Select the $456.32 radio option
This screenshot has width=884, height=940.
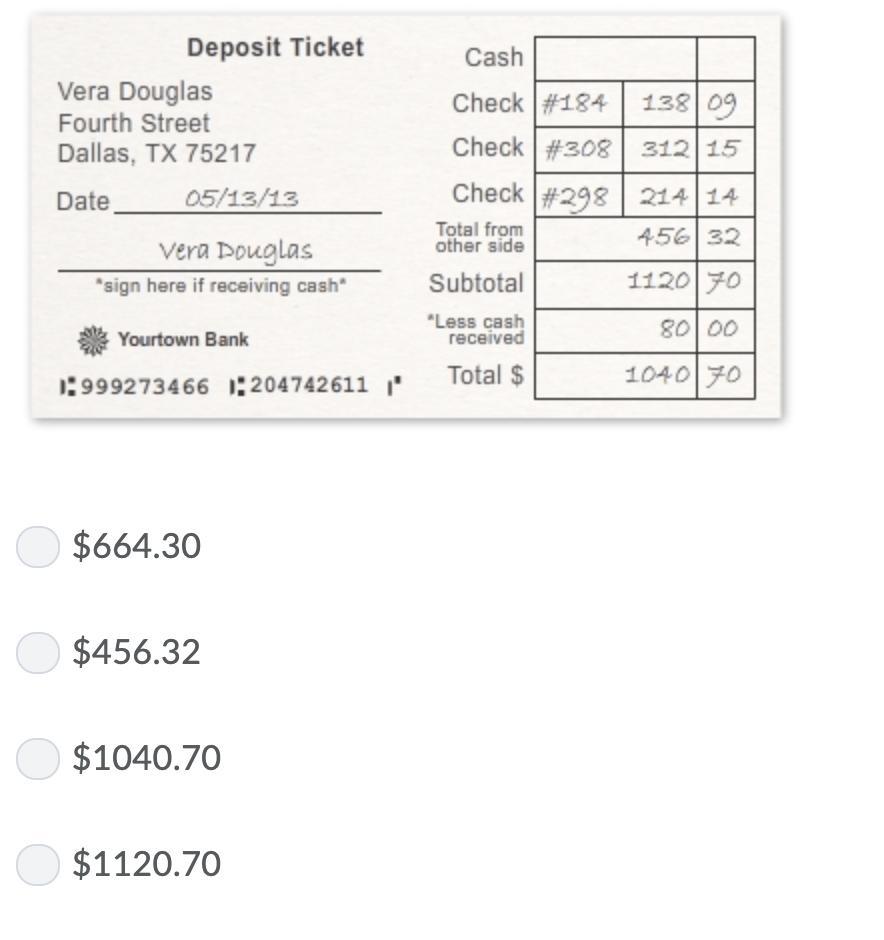(37, 652)
